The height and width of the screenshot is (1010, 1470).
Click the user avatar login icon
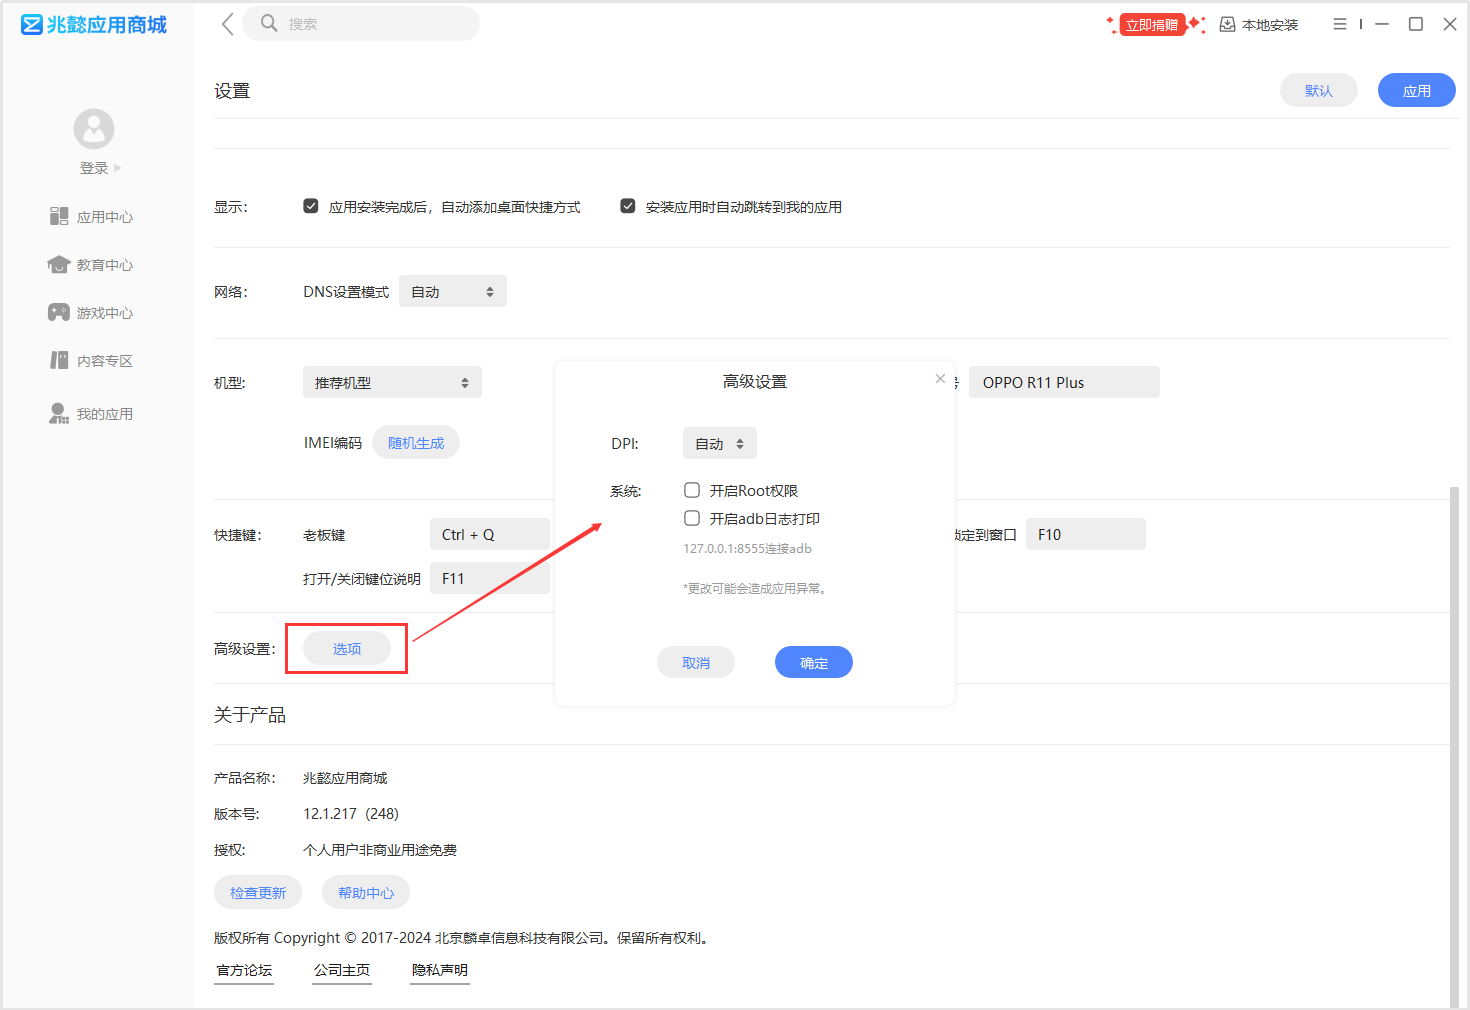(x=94, y=129)
